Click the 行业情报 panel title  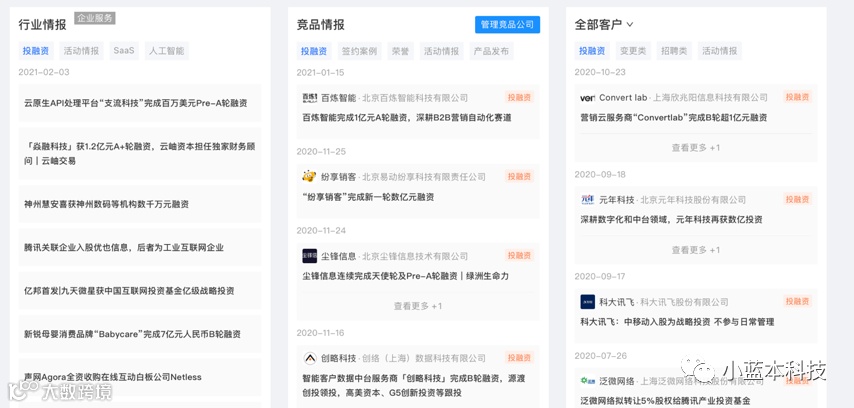[x=42, y=25]
